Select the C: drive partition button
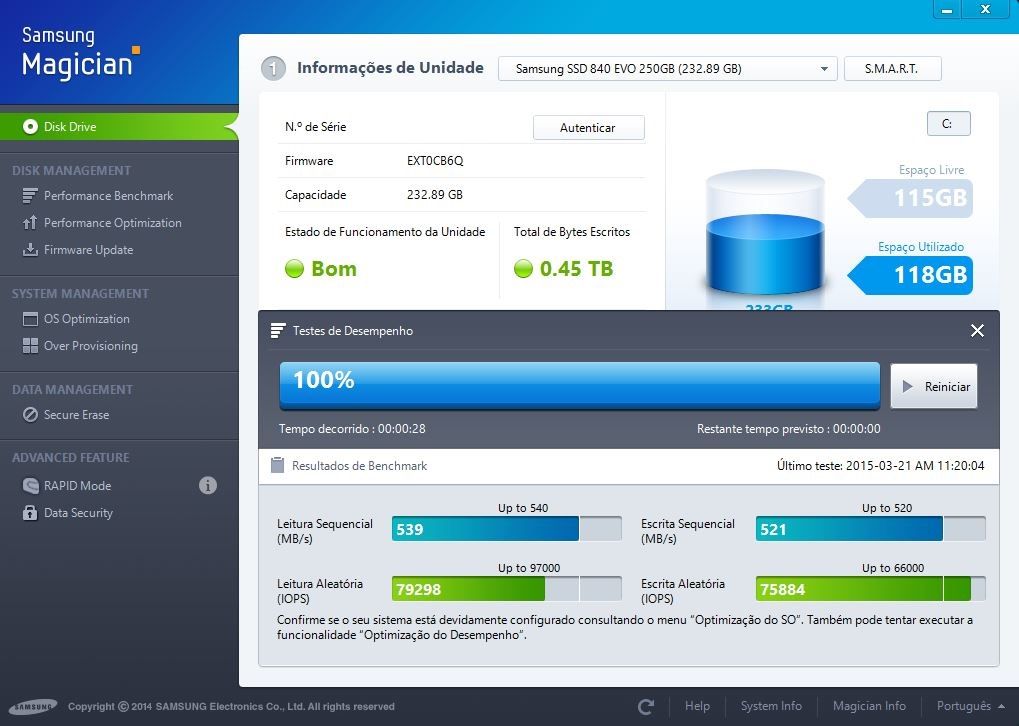This screenshot has width=1019, height=726. (x=948, y=124)
